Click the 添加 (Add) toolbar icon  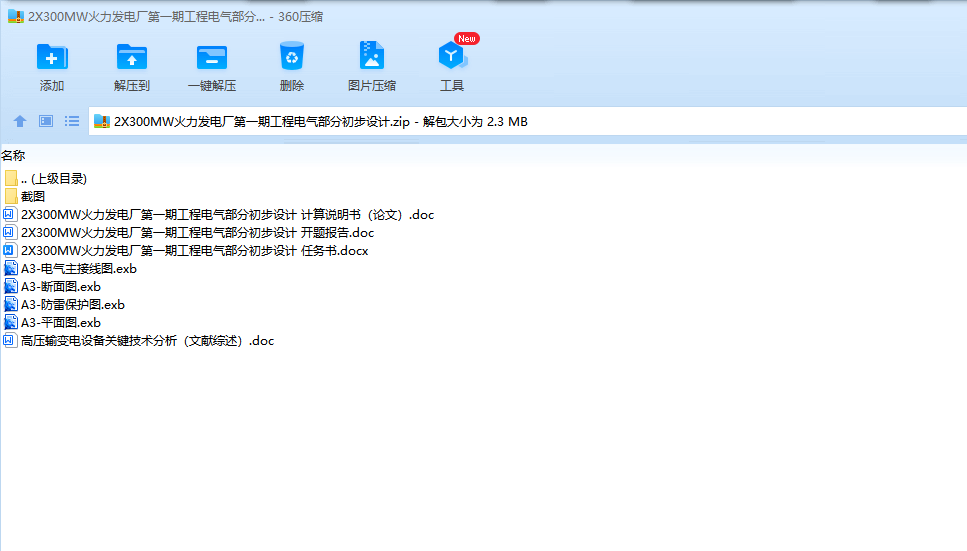point(52,57)
